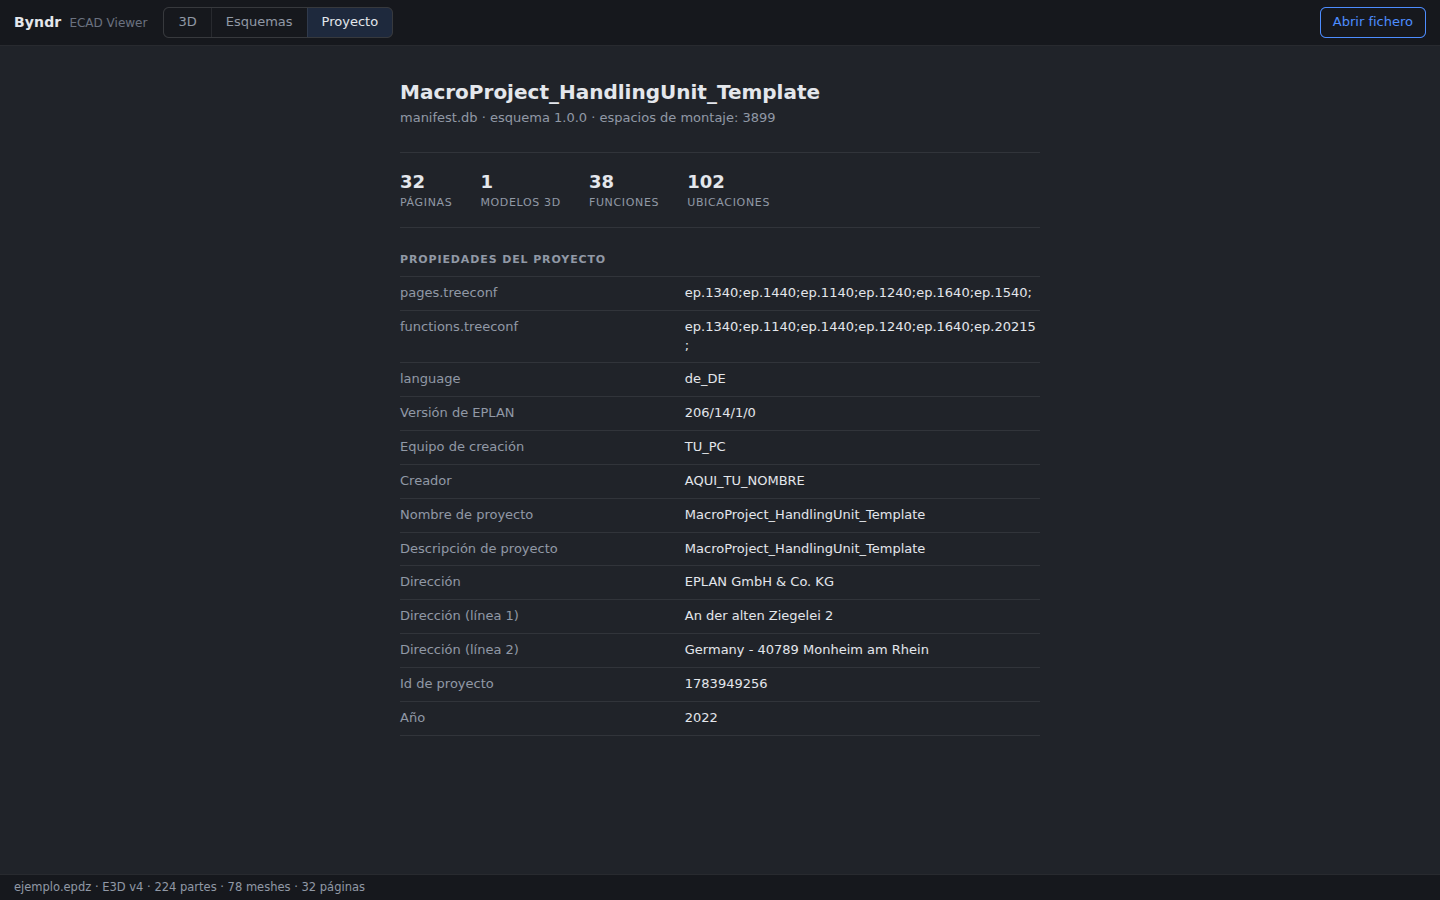This screenshot has height=900, width=1440.
Task: Click the Nombre de proyecto label
Action: pos(467,515)
